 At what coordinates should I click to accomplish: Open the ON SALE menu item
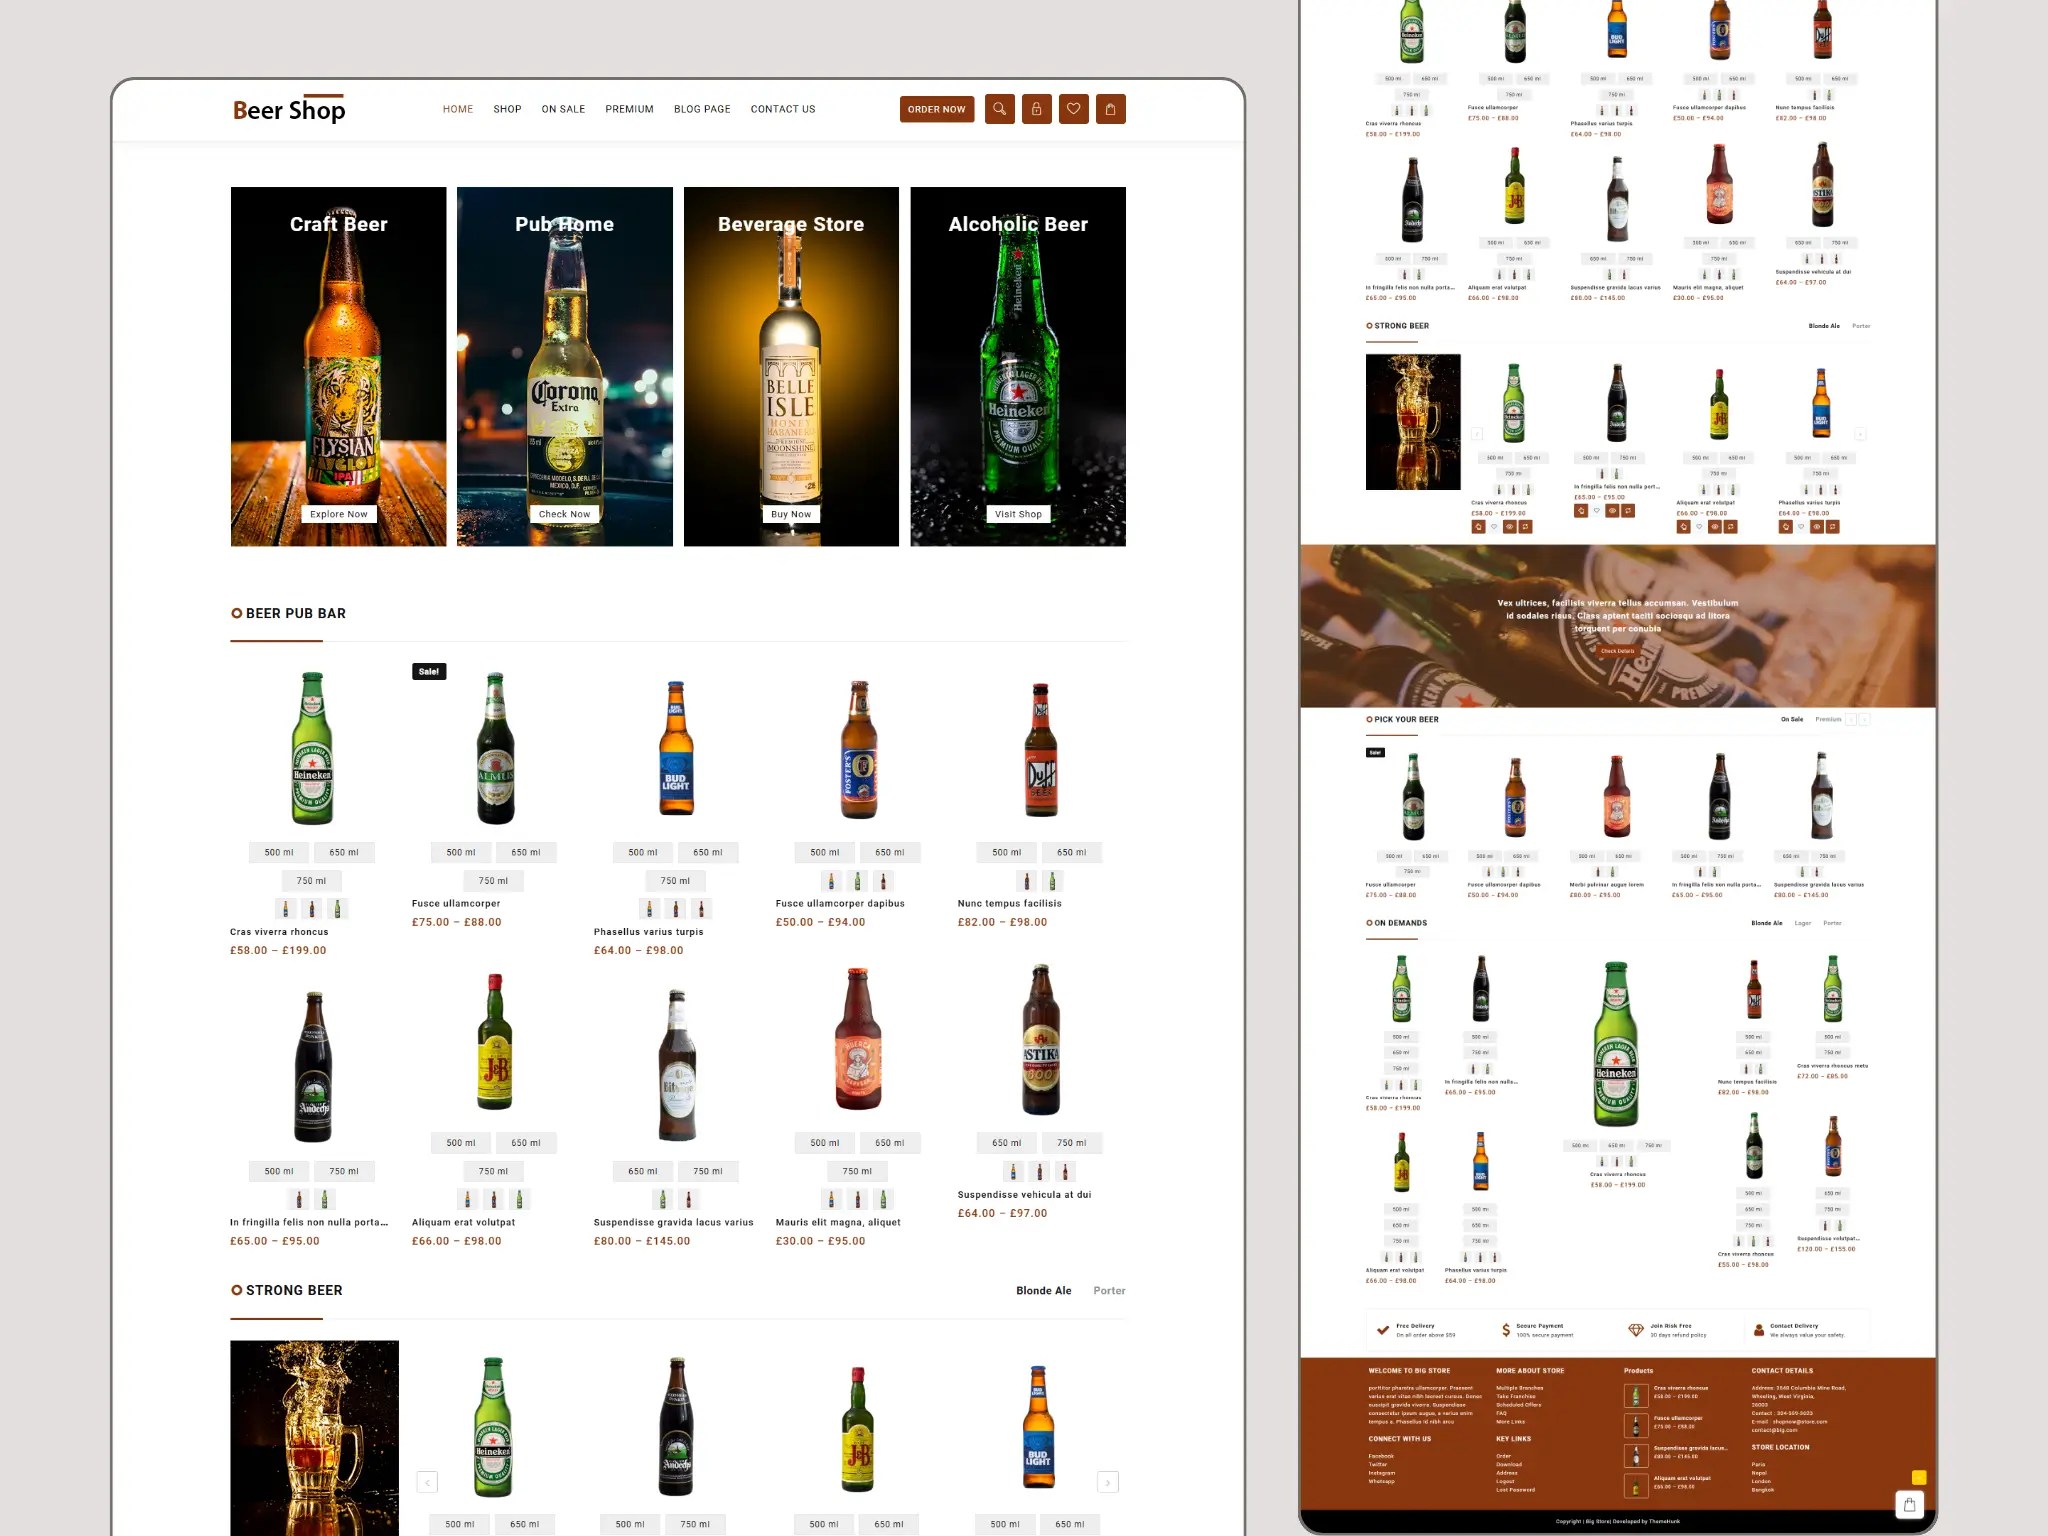[x=563, y=109]
